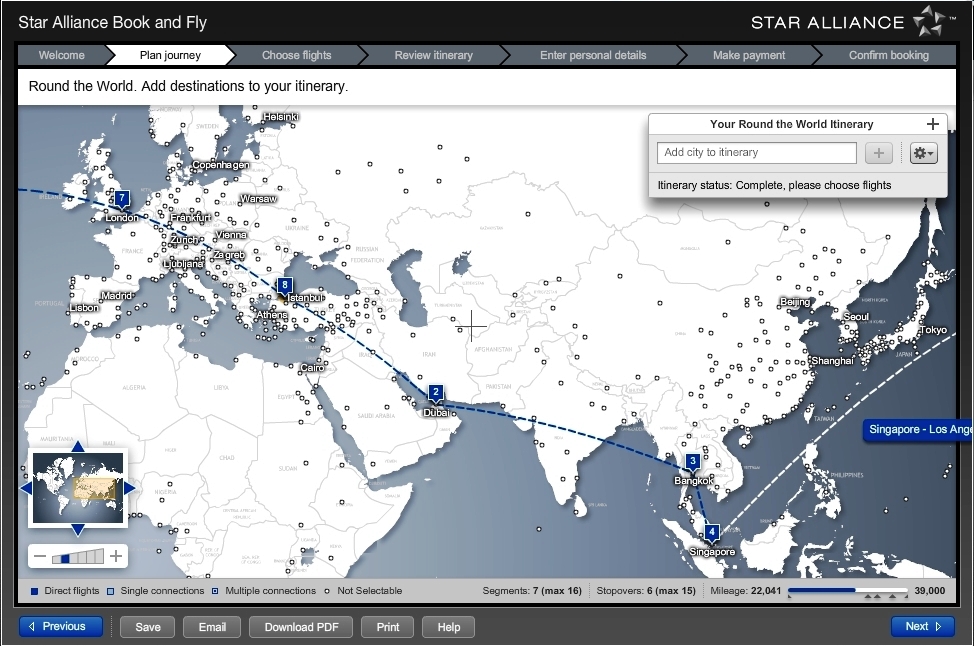Pan the mini-map up with the top arrow
974x646 pixels.
tap(78, 446)
